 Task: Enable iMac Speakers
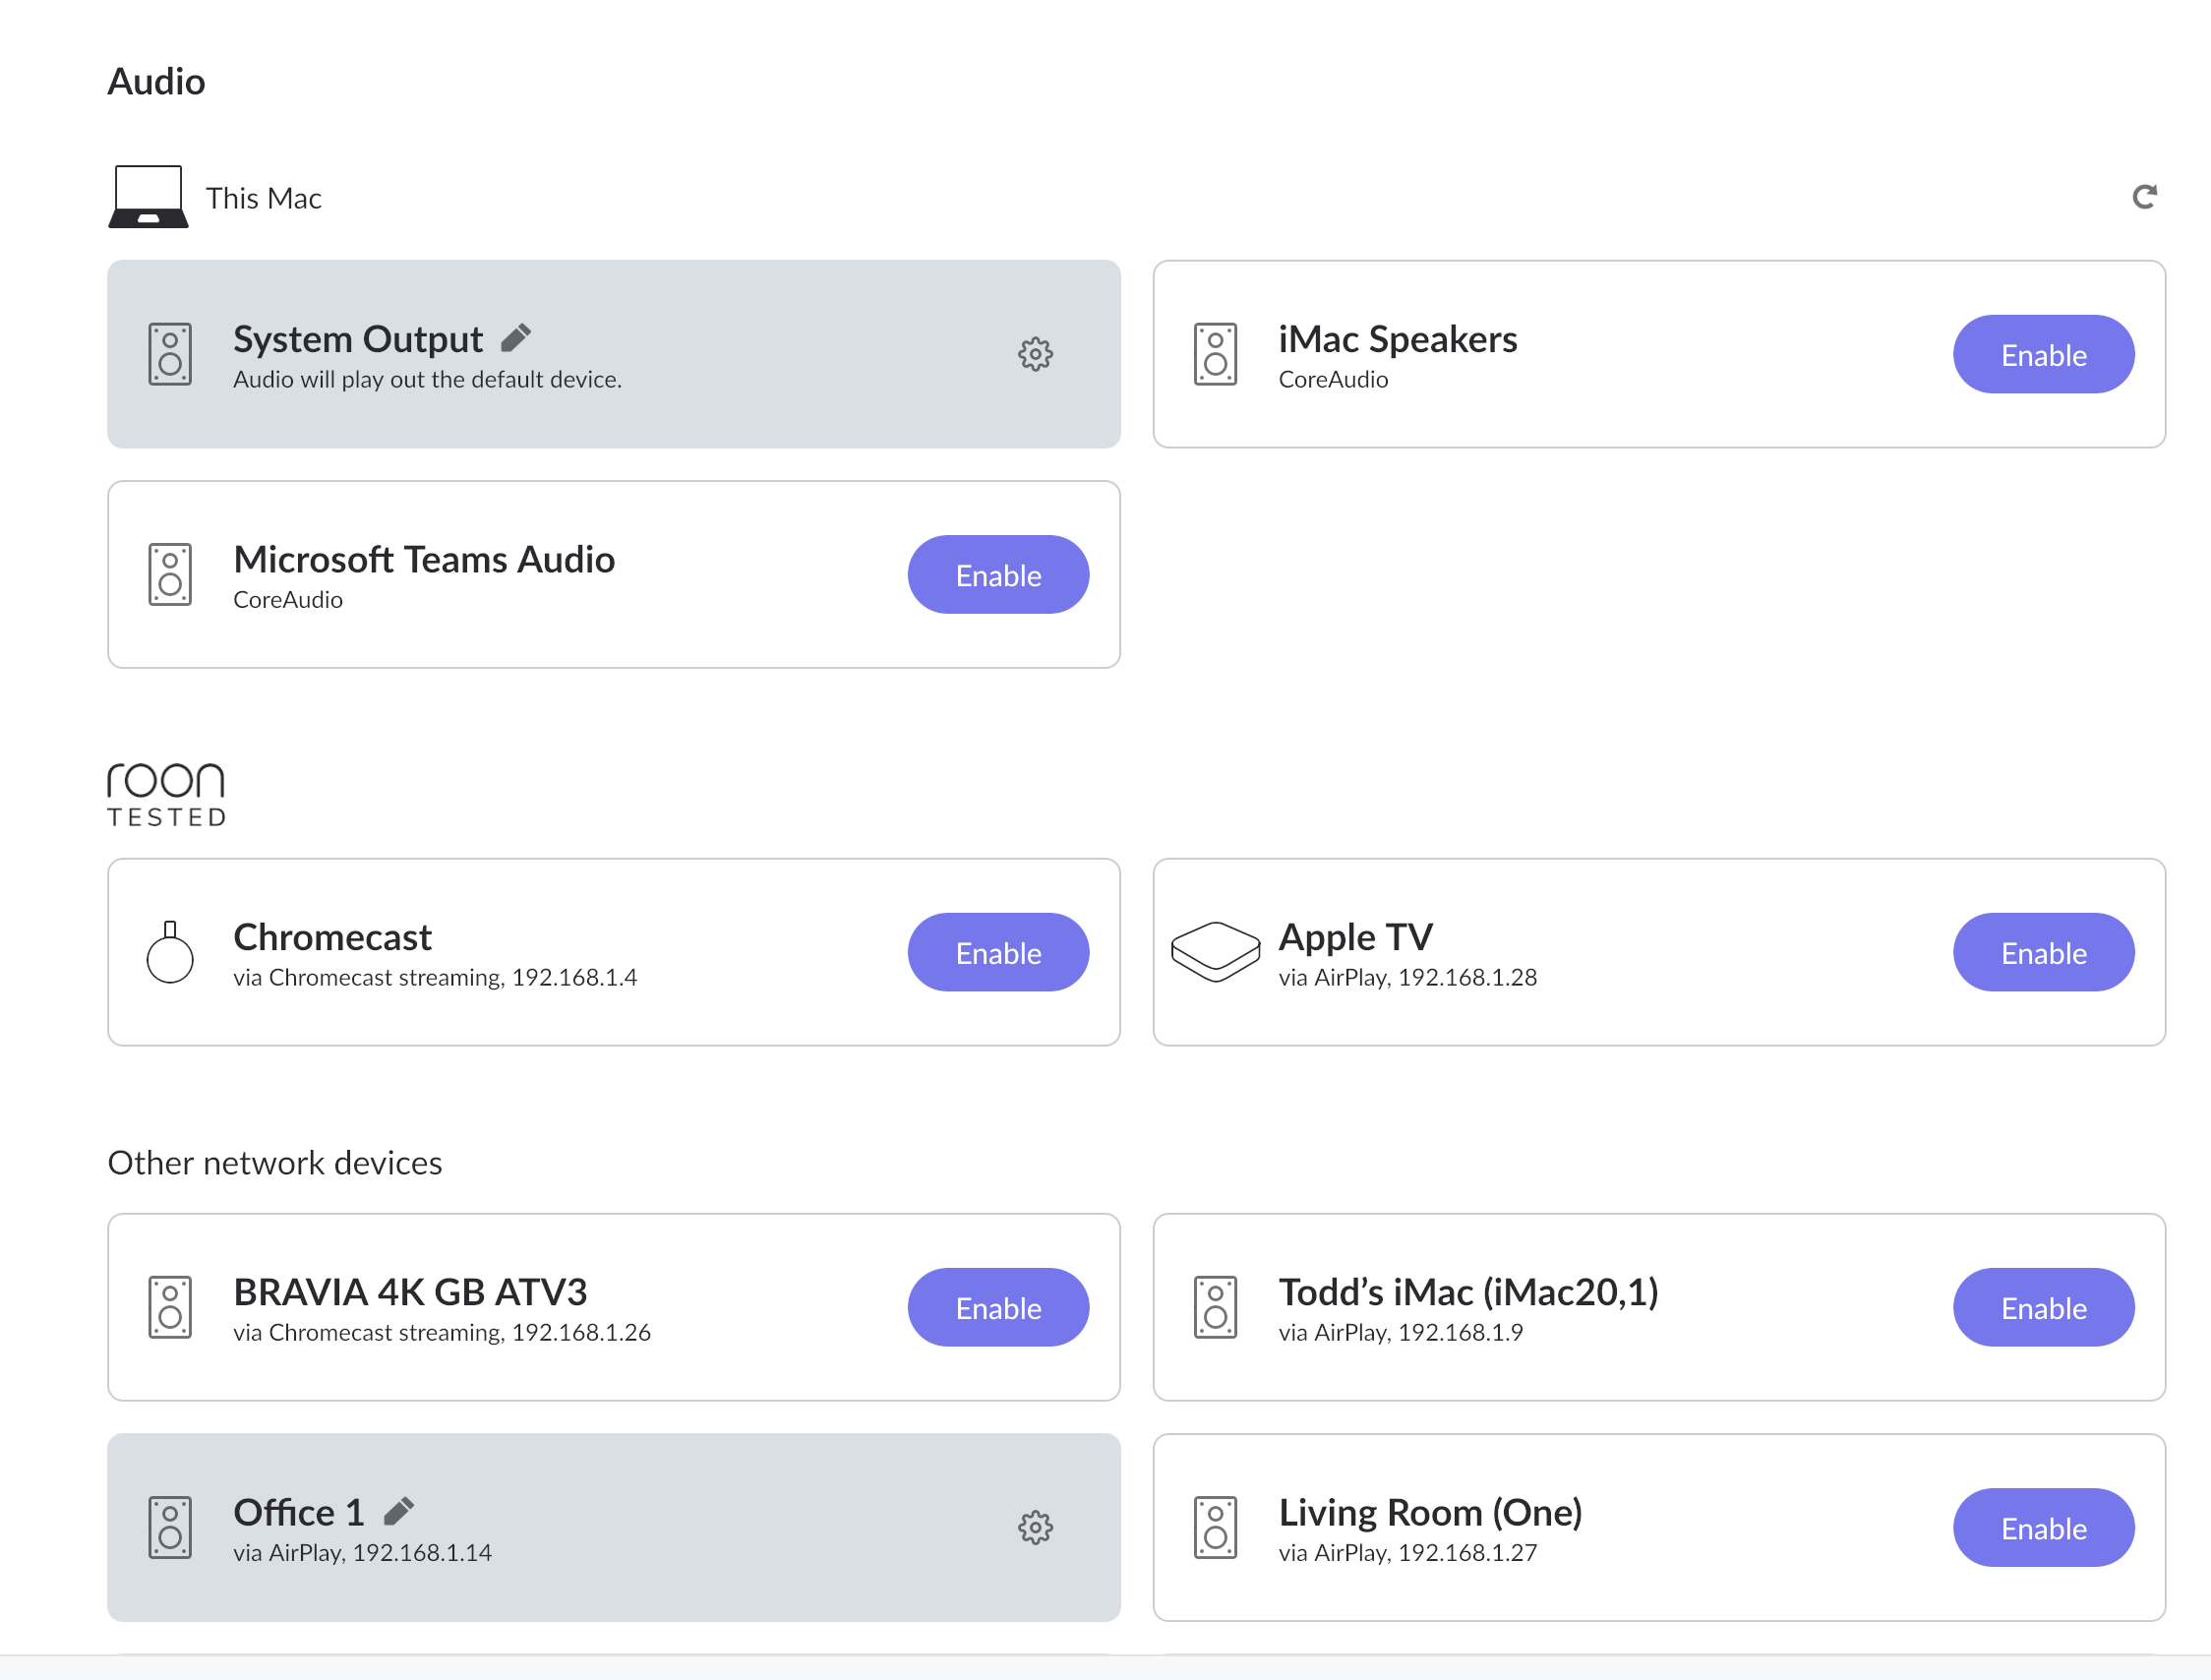coord(2043,354)
